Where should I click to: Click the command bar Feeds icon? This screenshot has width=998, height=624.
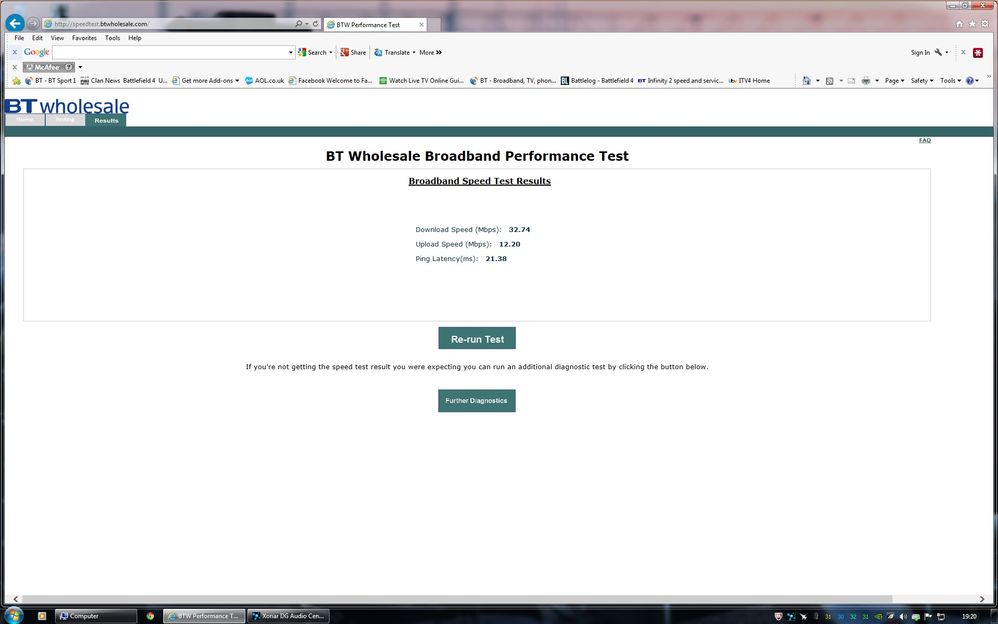click(x=829, y=81)
